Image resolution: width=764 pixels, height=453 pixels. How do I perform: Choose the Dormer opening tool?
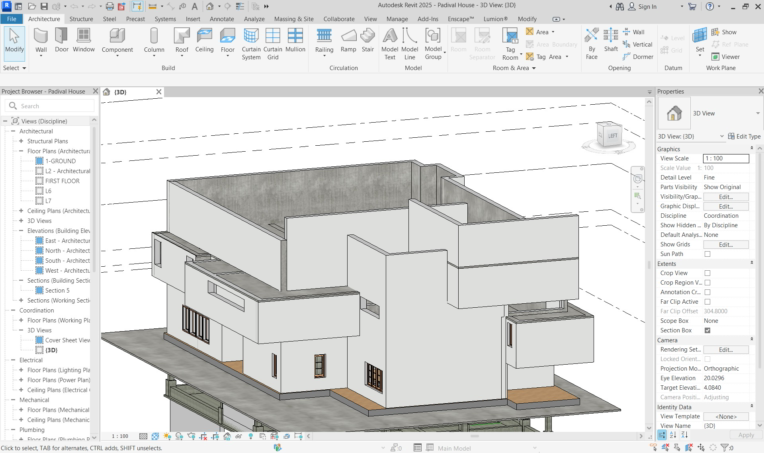pyautogui.click(x=638, y=57)
